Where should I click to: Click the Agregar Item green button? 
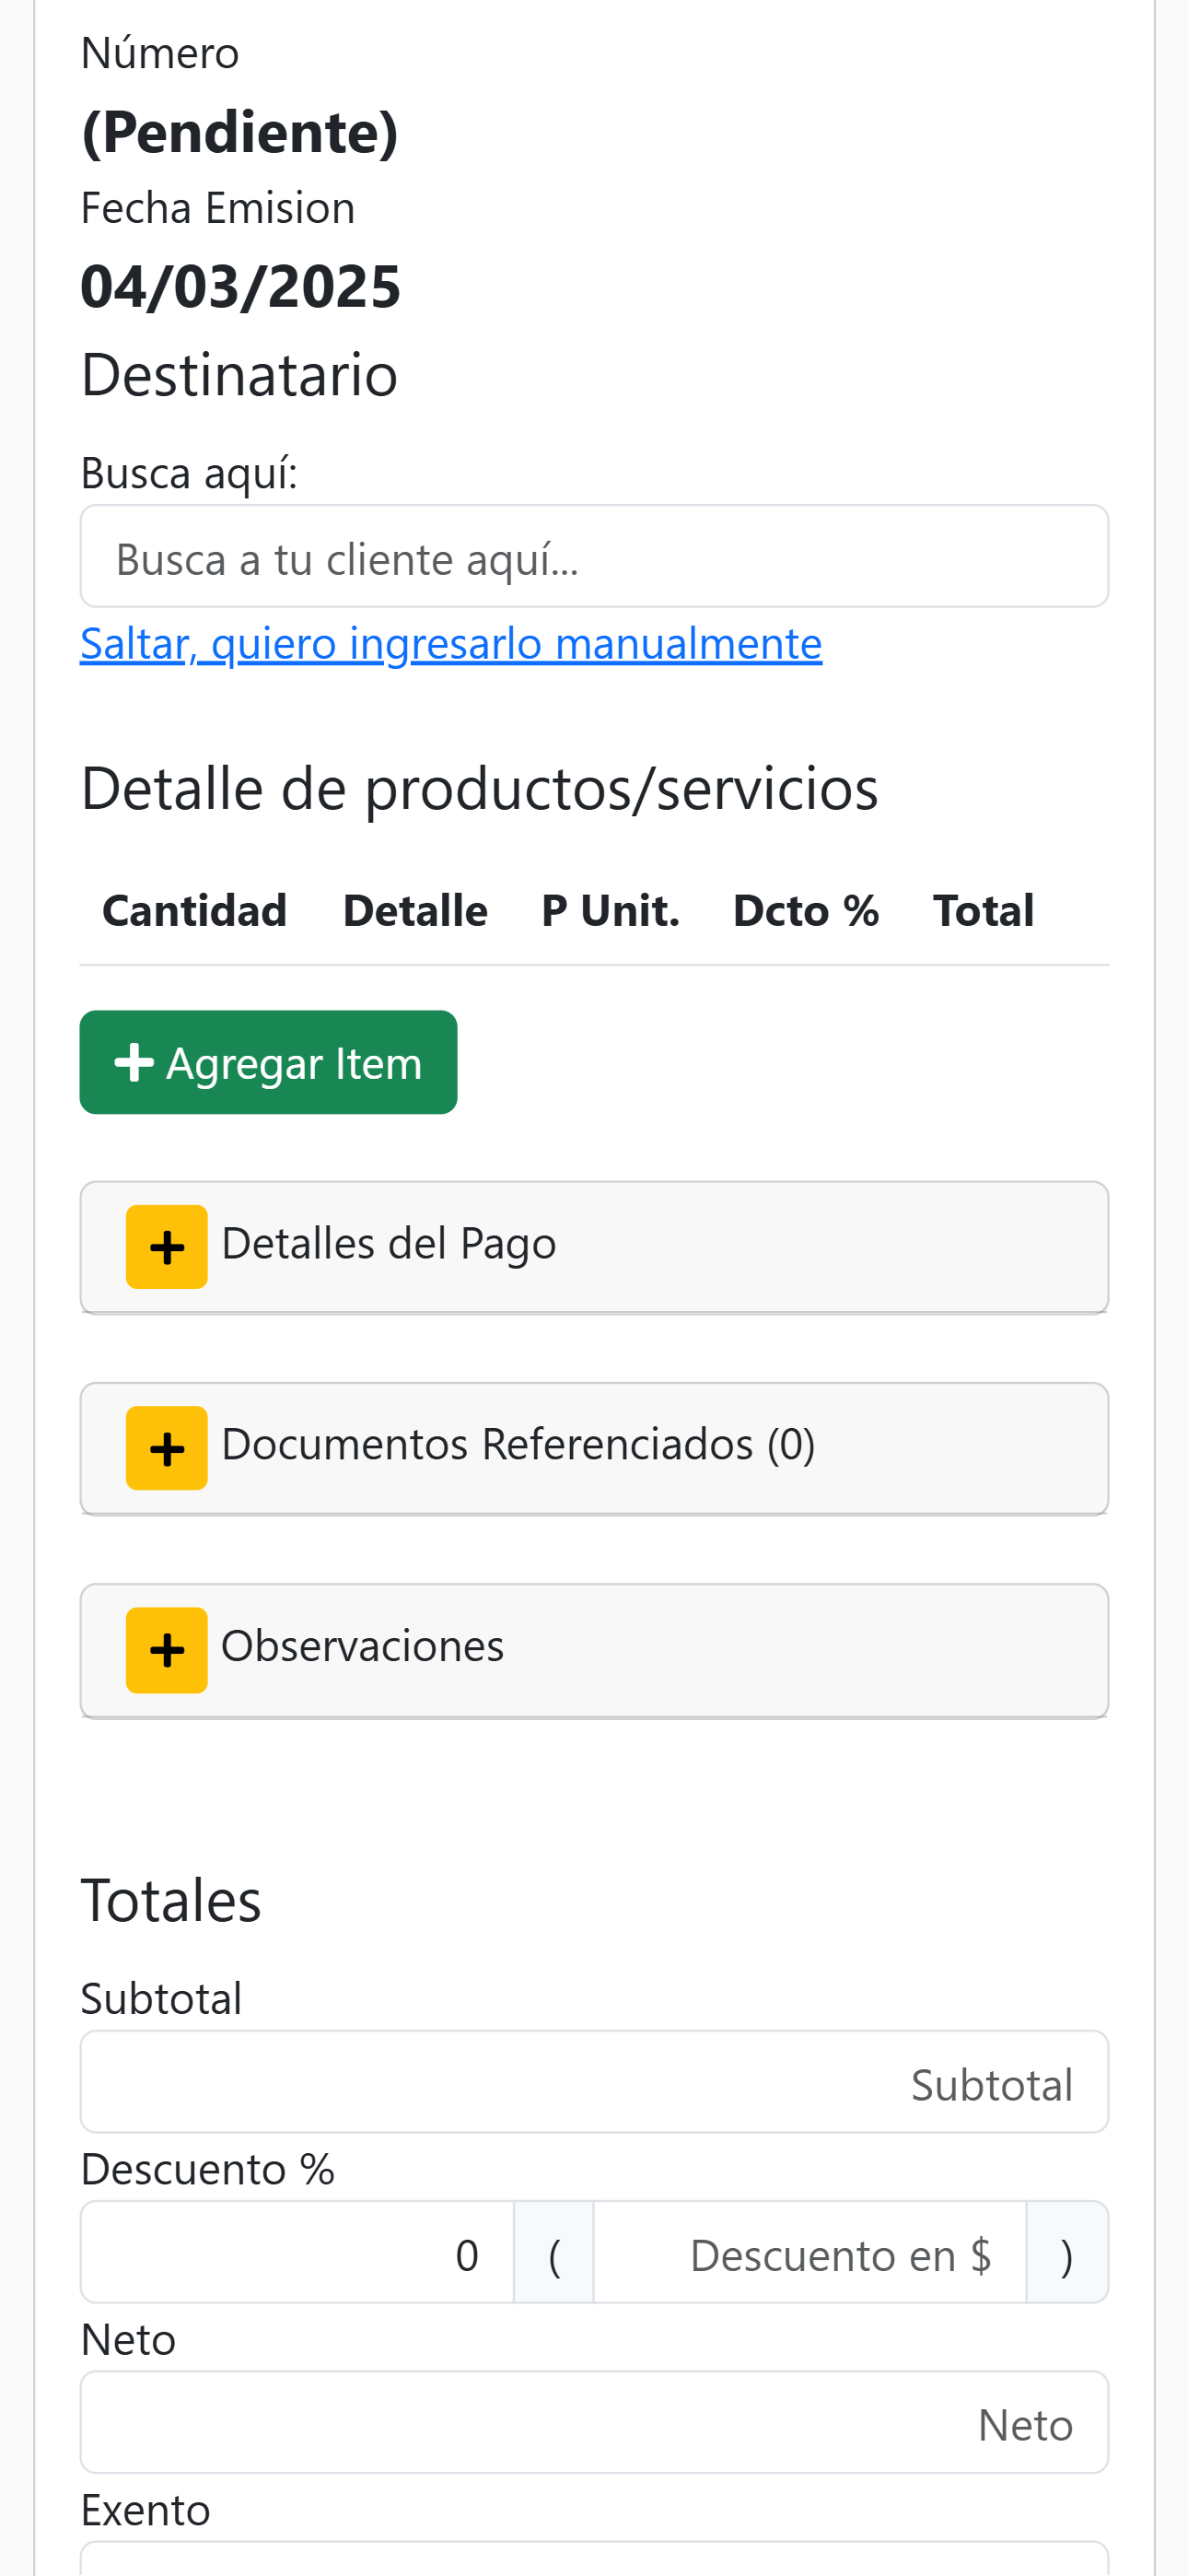[268, 1062]
